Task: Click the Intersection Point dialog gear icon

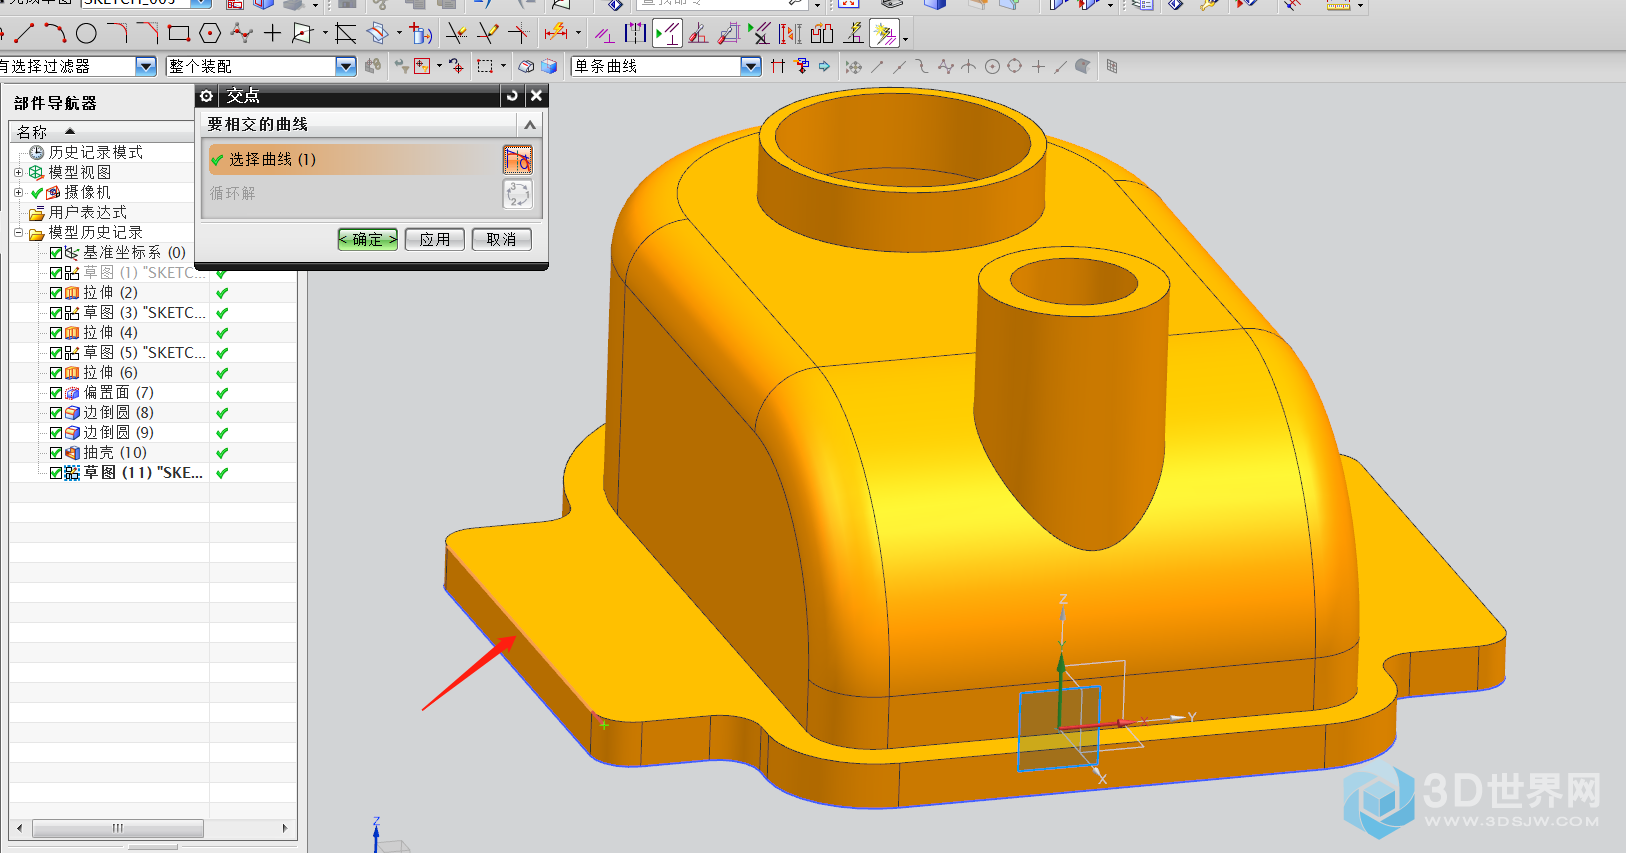Action: pos(206,96)
